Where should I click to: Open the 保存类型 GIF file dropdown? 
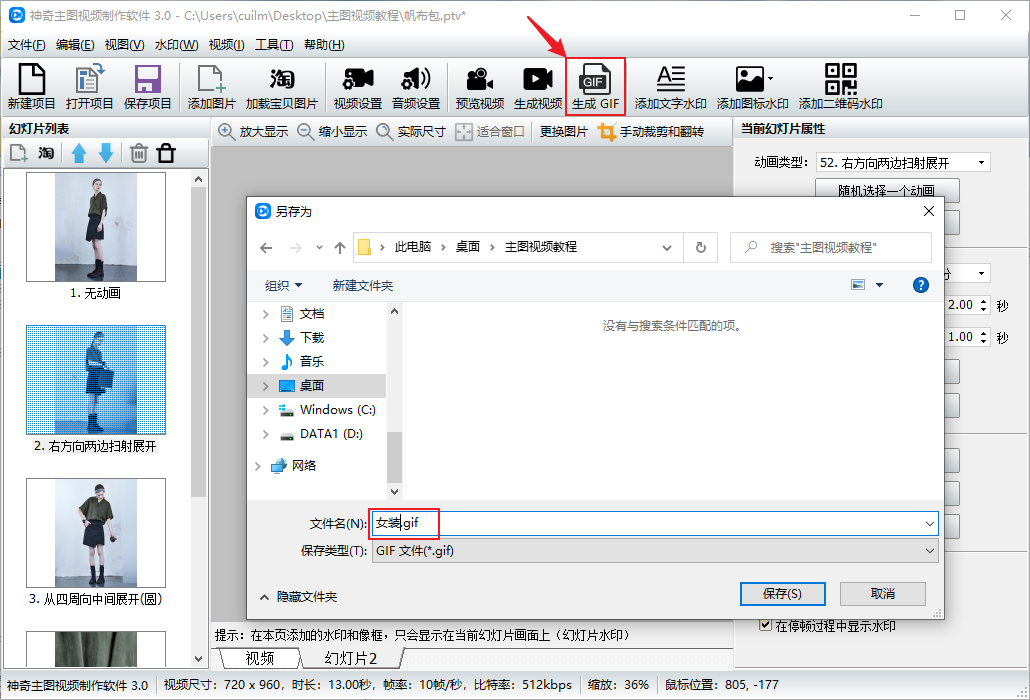click(x=655, y=551)
